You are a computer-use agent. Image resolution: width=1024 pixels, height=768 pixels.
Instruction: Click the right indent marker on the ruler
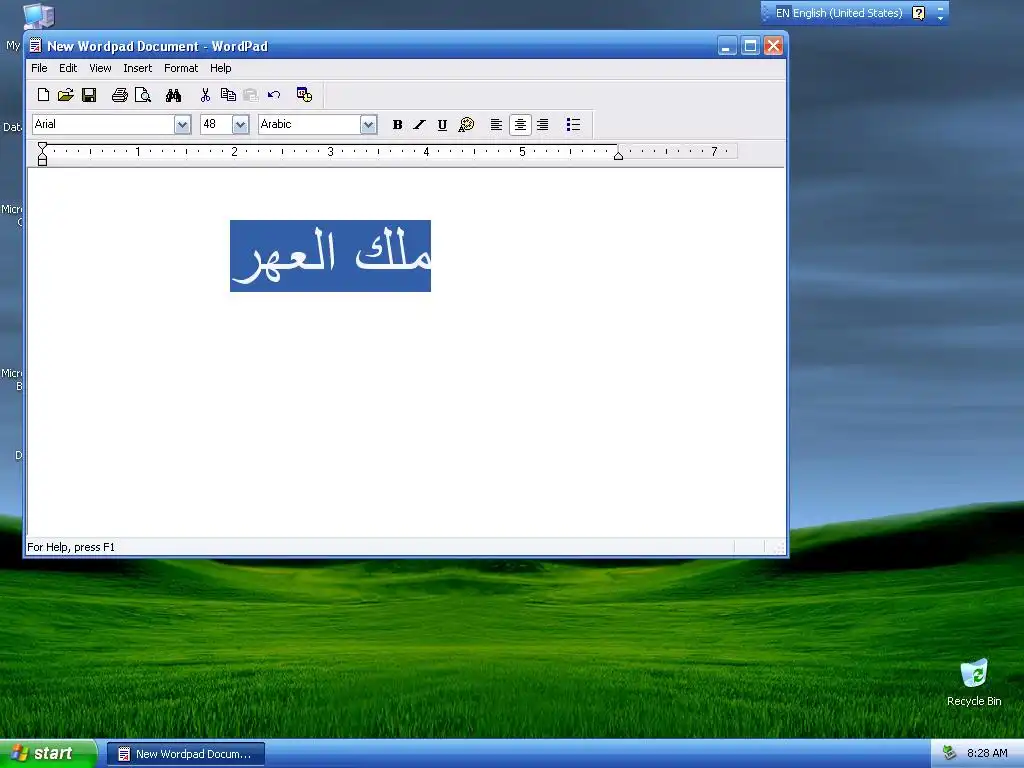[618, 155]
